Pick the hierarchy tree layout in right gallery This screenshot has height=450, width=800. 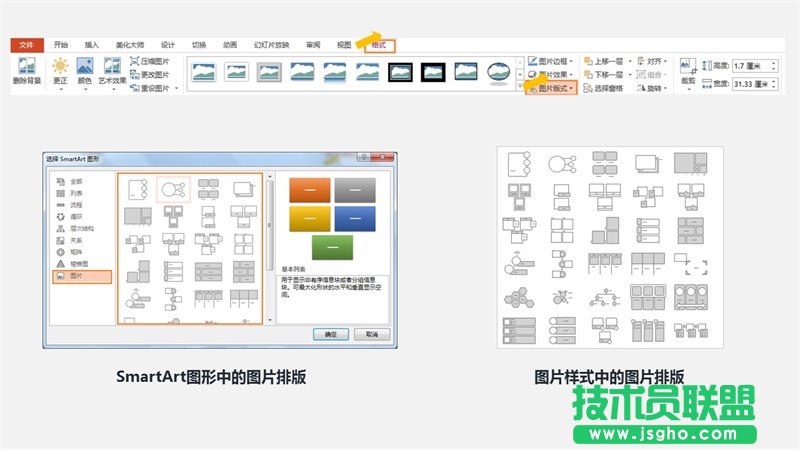605,297
